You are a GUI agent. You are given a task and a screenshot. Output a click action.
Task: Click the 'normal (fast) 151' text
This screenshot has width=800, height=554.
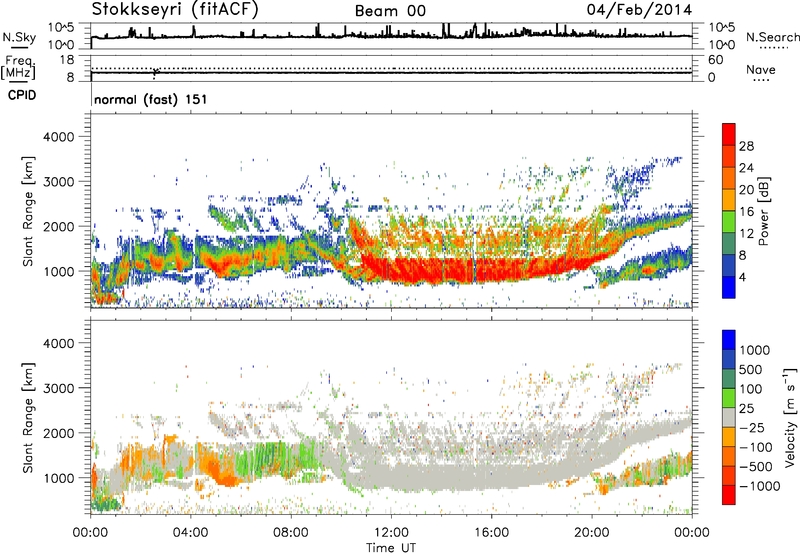(151, 99)
